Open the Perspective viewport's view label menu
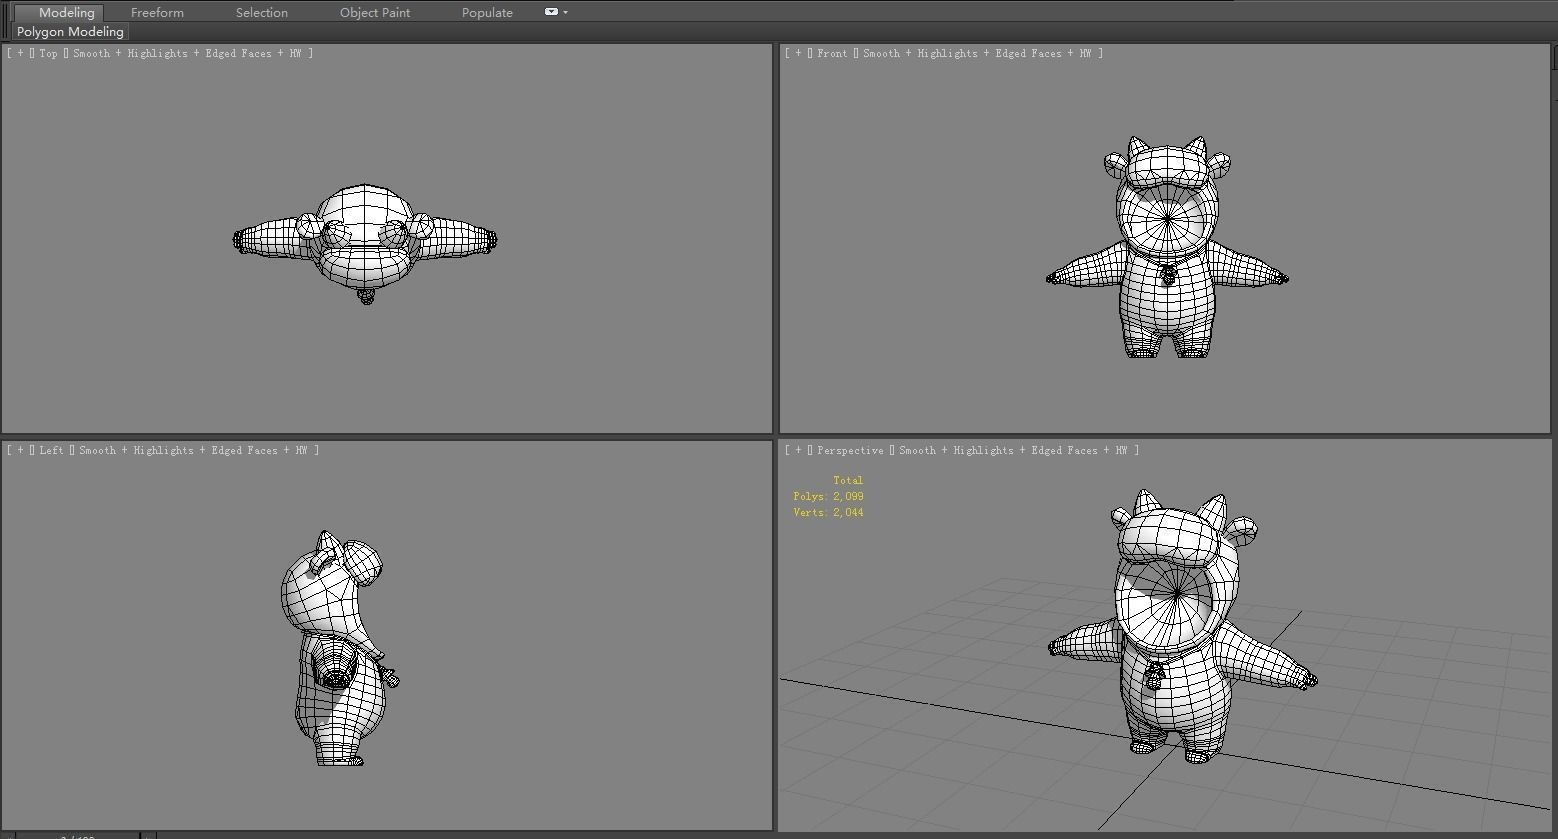 click(x=850, y=450)
